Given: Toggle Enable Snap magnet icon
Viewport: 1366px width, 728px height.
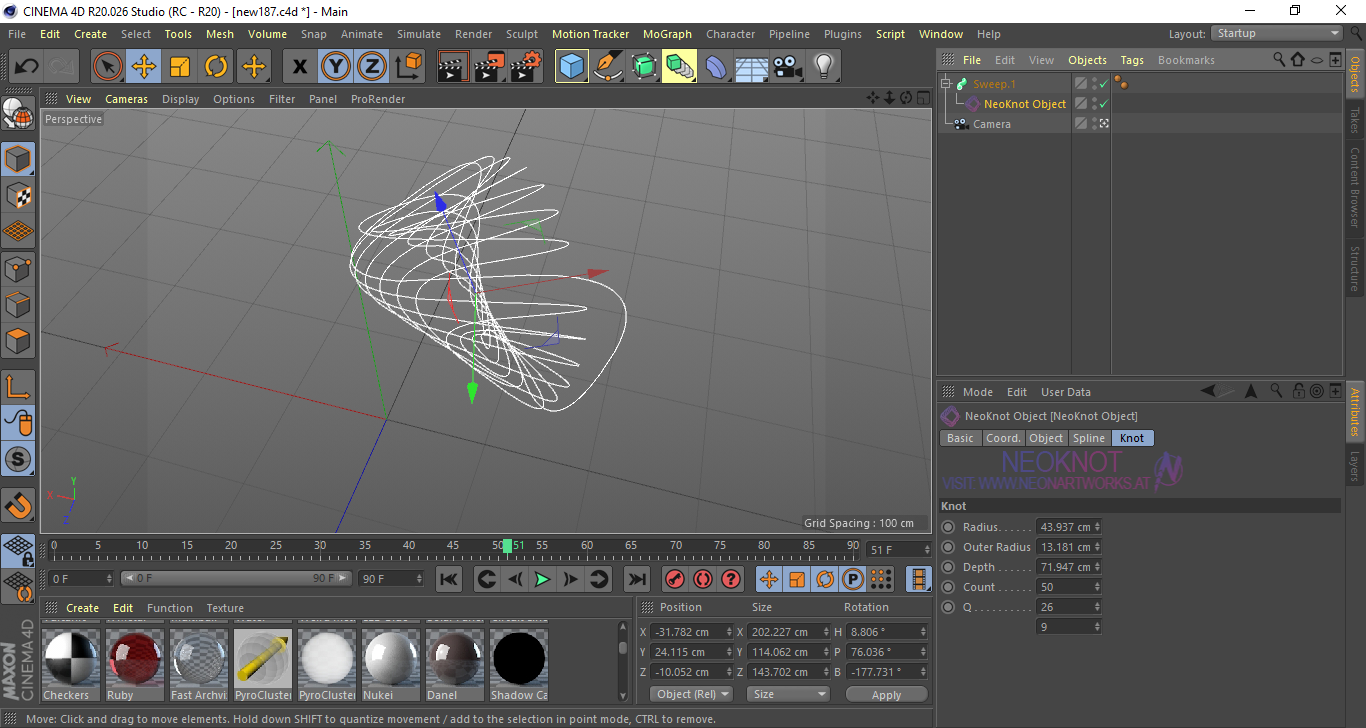Looking at the screenshot, I should pyautogui.click(x=18, y=505).
